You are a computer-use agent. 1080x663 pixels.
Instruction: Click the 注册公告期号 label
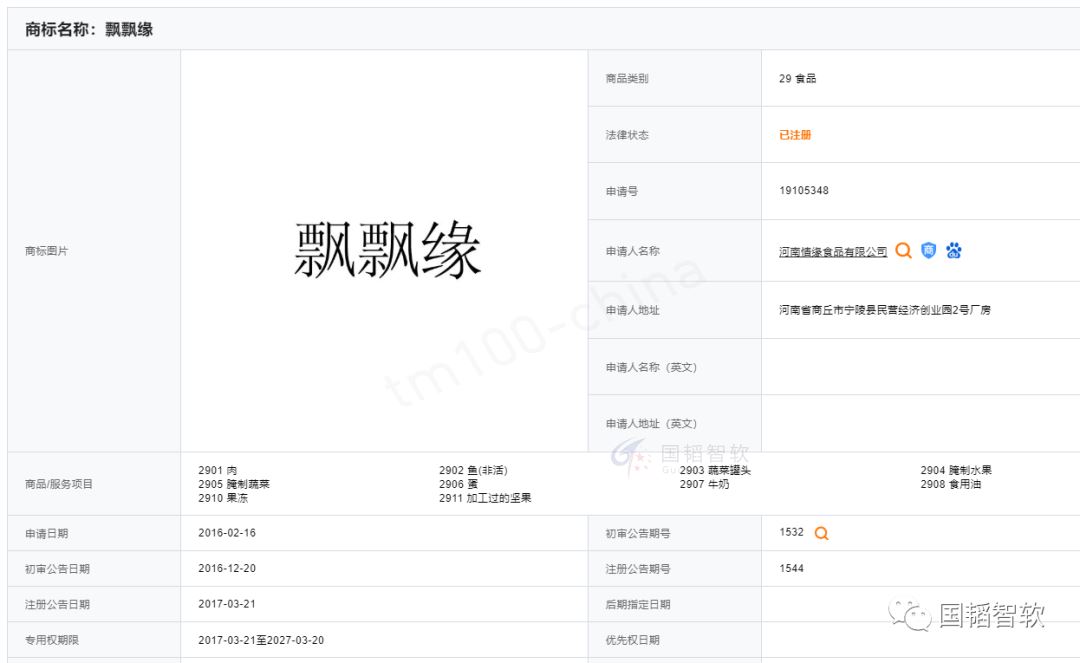click(x=638, y=569)
